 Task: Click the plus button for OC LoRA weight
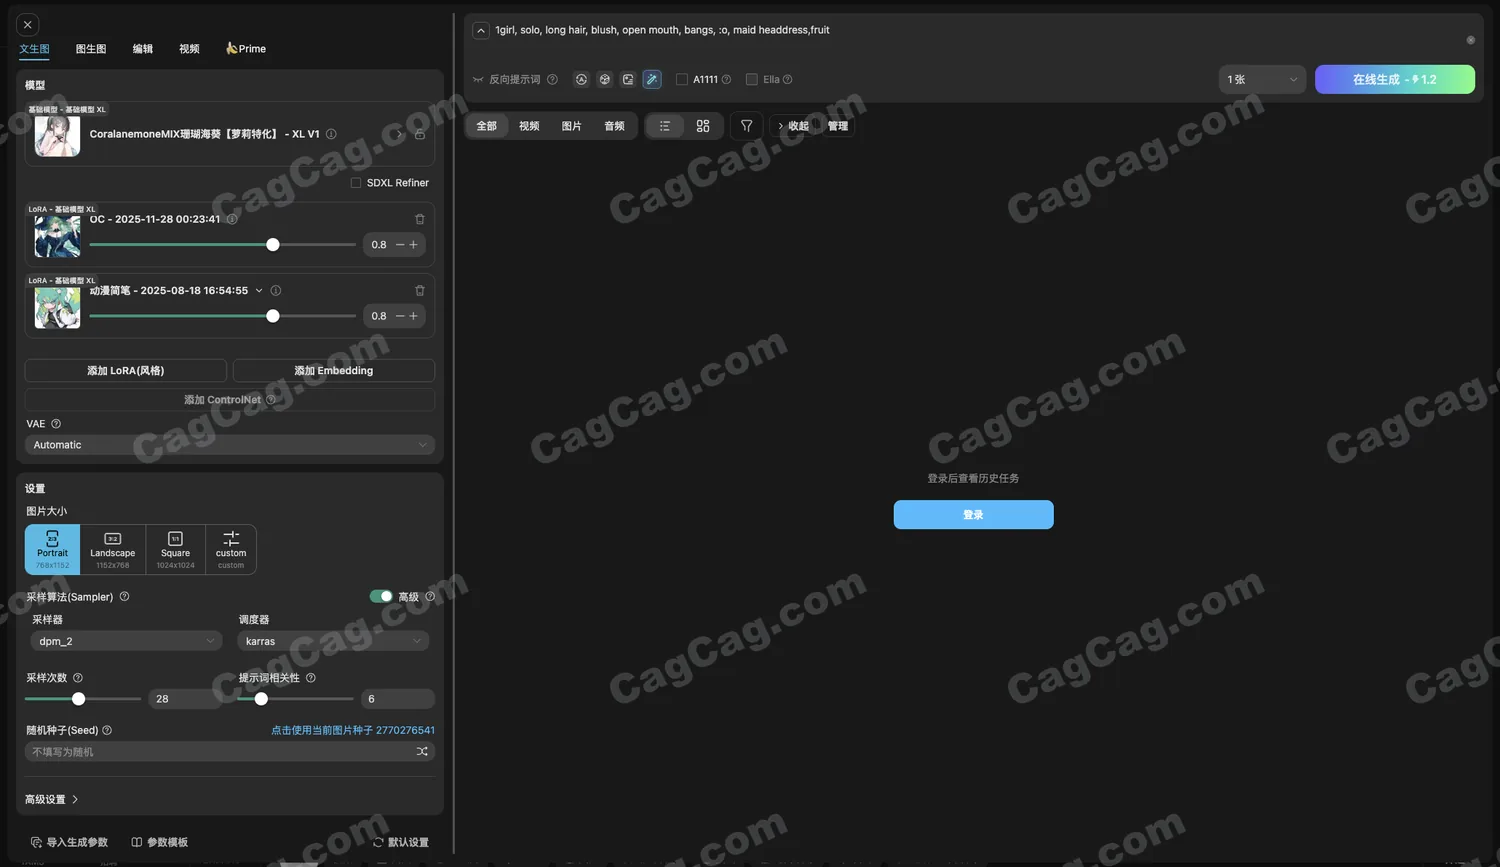[414, 244]
